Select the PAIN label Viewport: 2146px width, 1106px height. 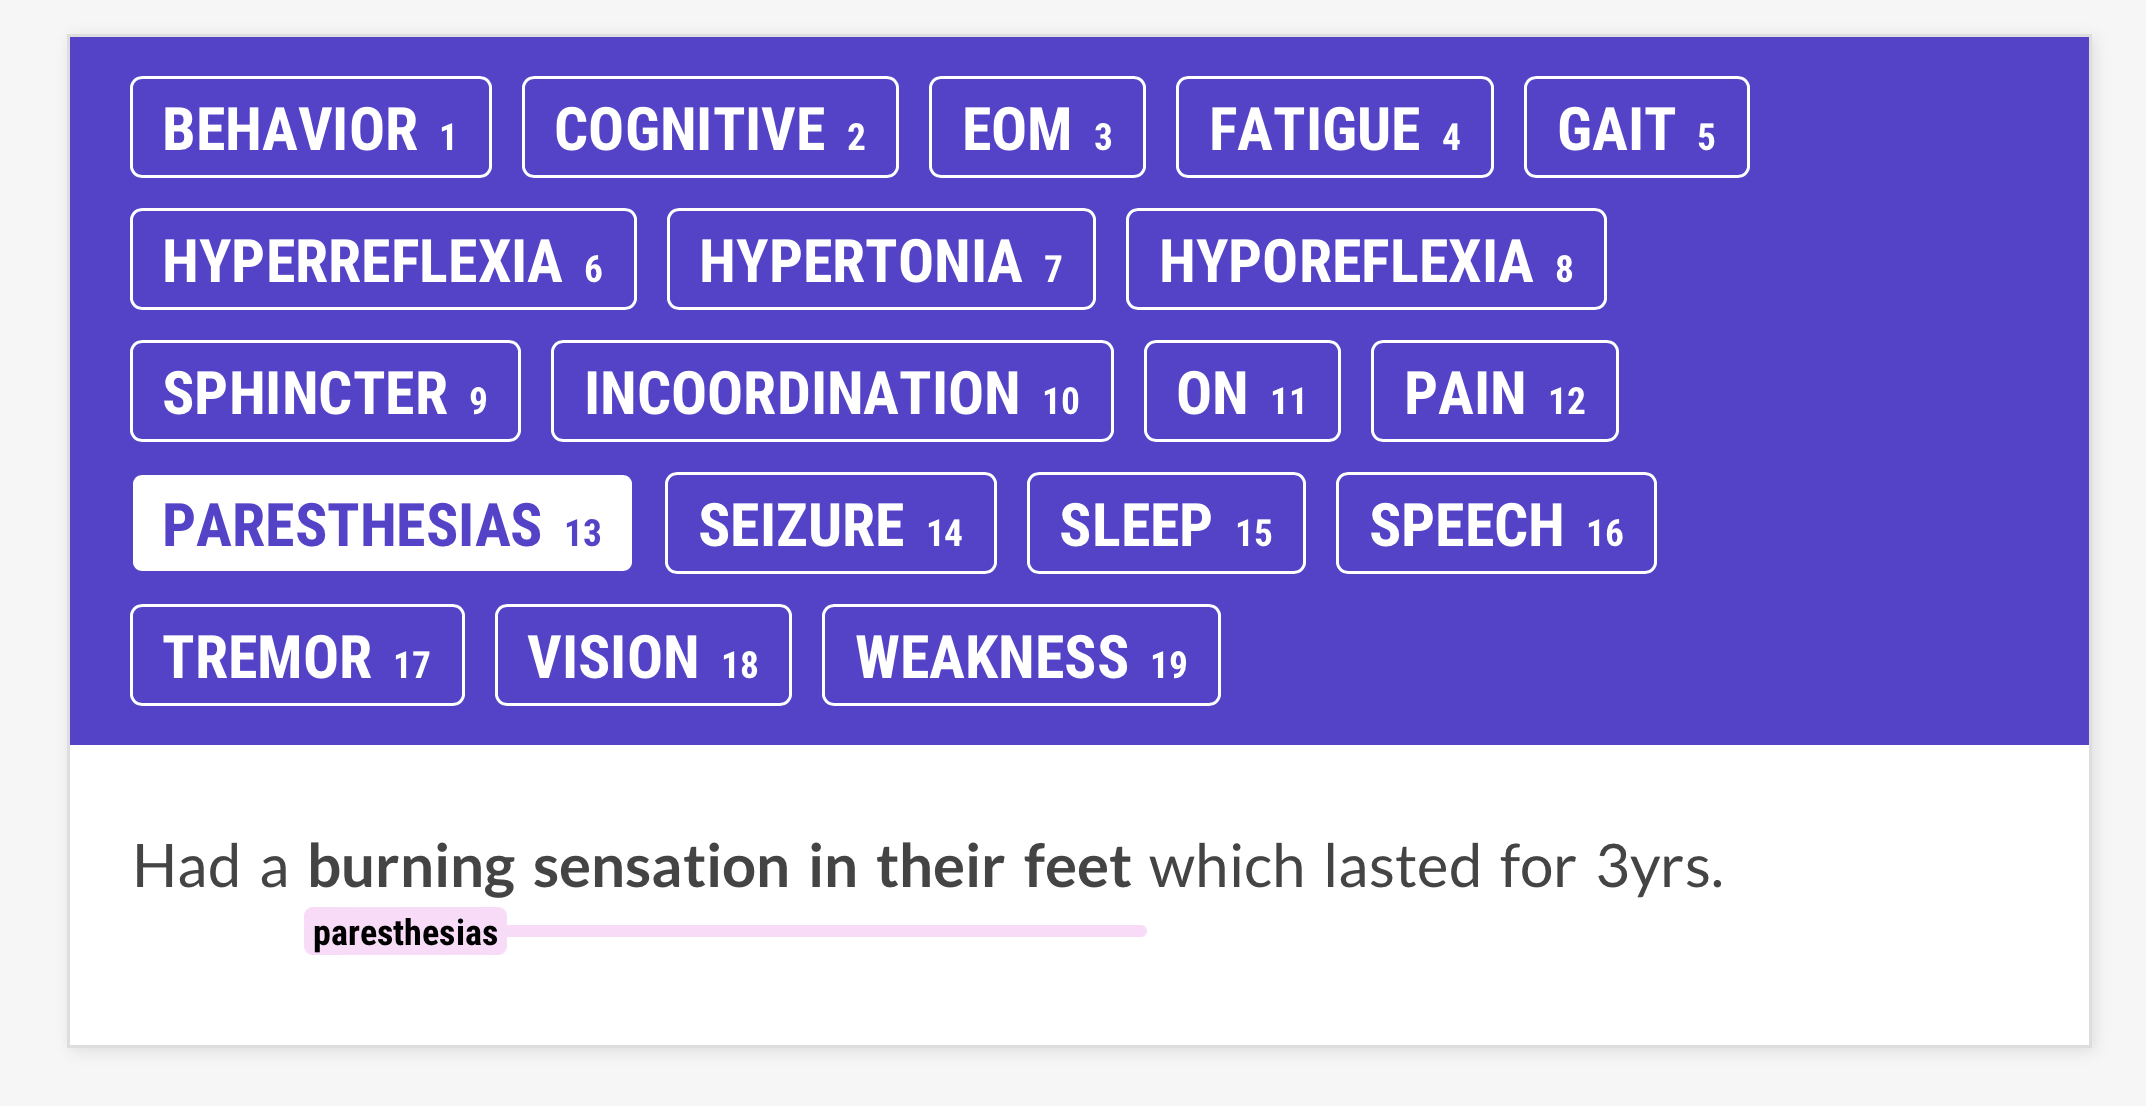coord(1494,392)
